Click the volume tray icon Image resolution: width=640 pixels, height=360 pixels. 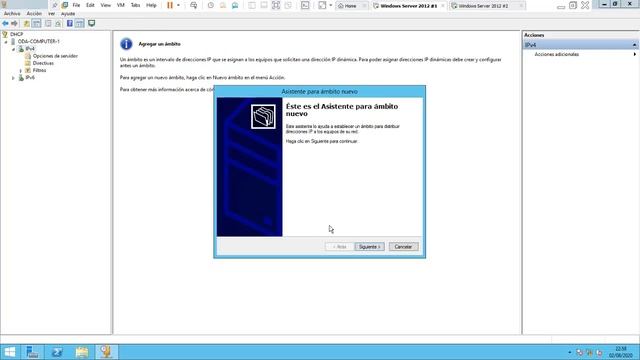click(x=599, y=353)
